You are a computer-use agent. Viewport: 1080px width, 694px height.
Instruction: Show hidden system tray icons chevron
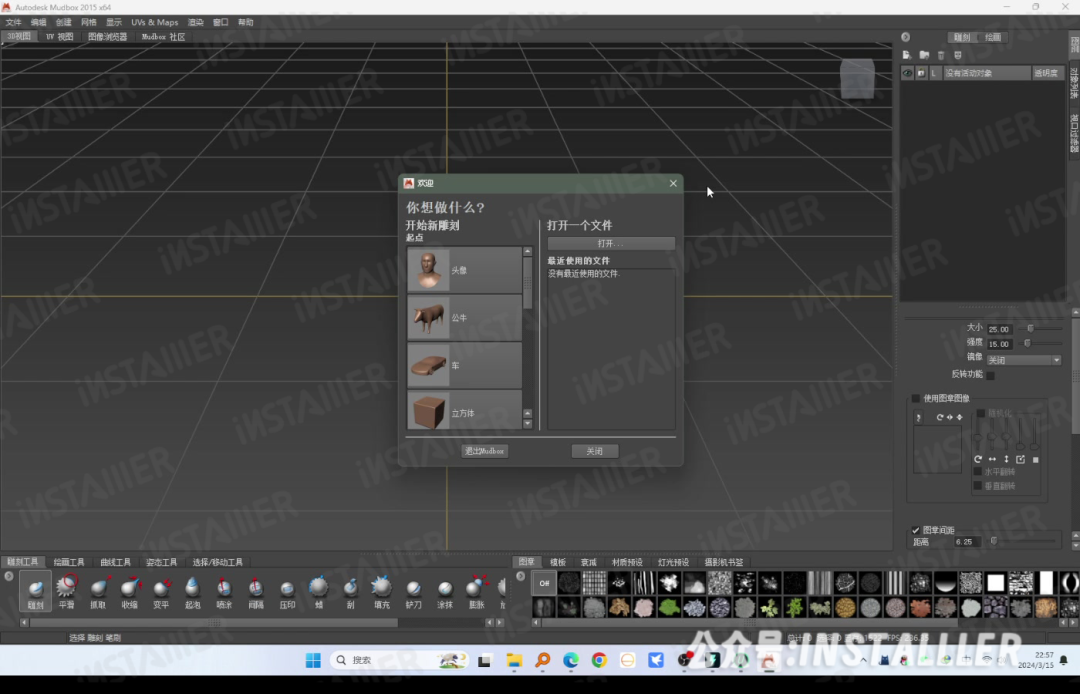pyautogui.click(x=863, y=660)
